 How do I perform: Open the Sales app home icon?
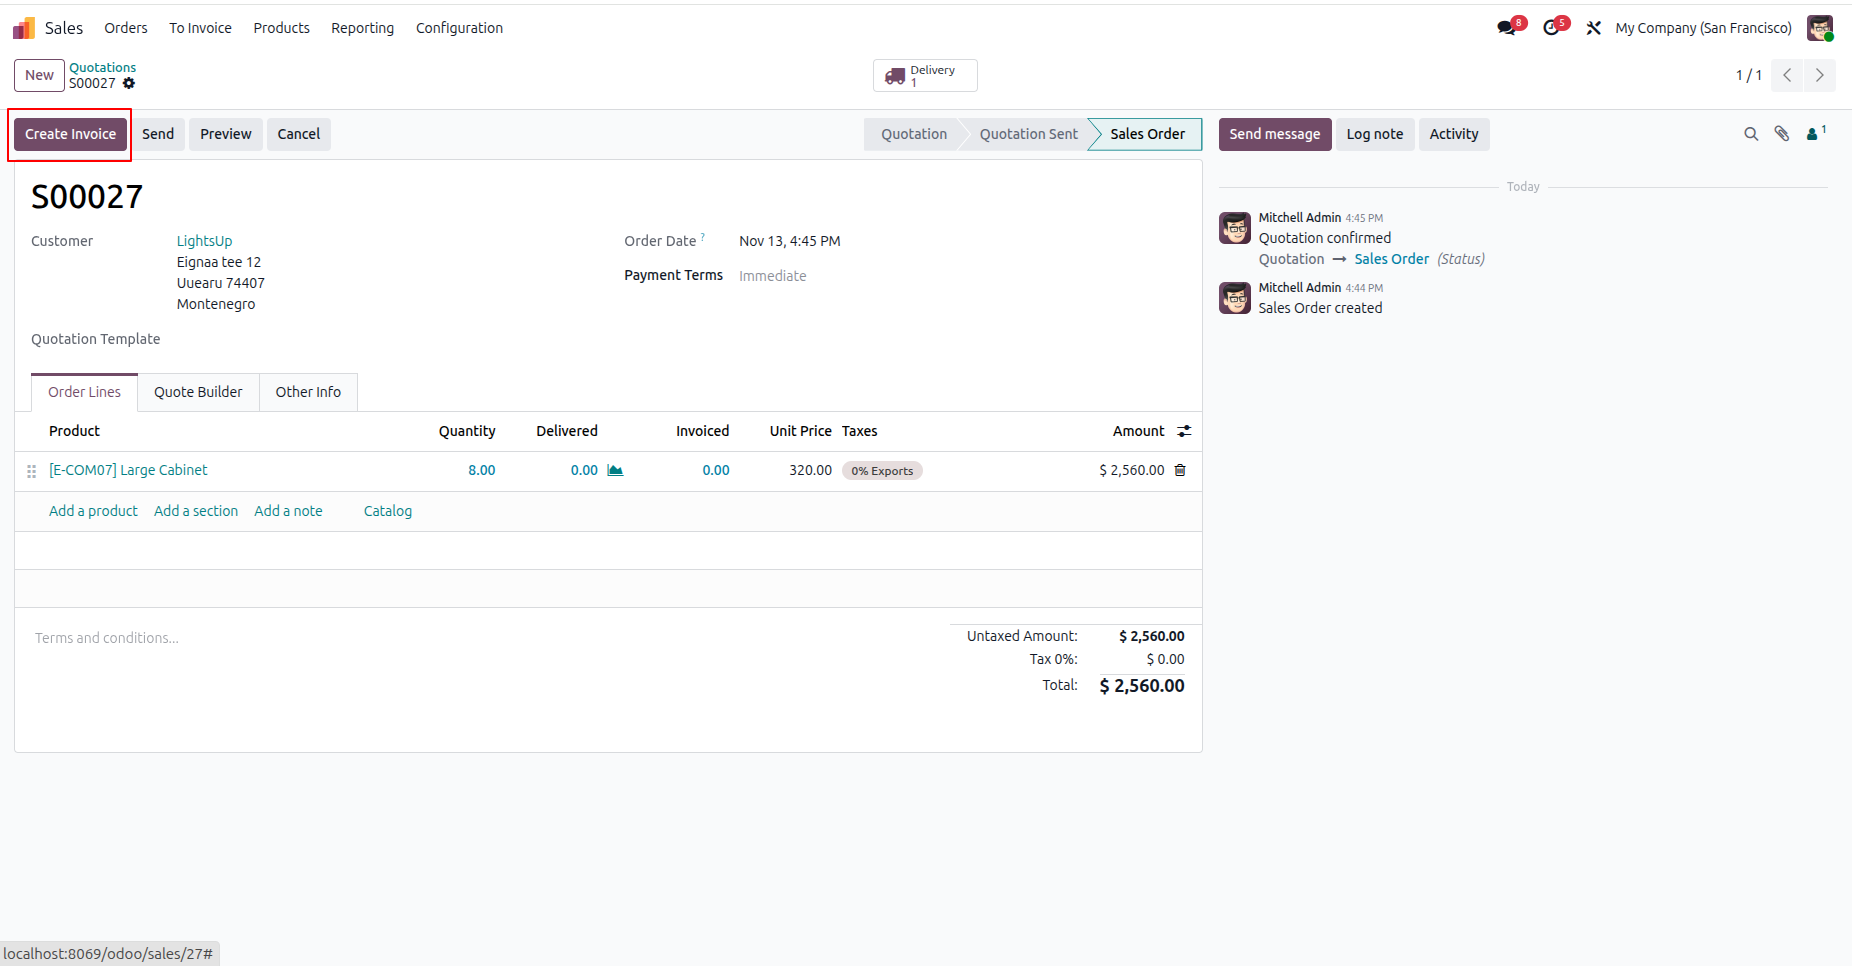pyautogui.click(x=24, y=28)
